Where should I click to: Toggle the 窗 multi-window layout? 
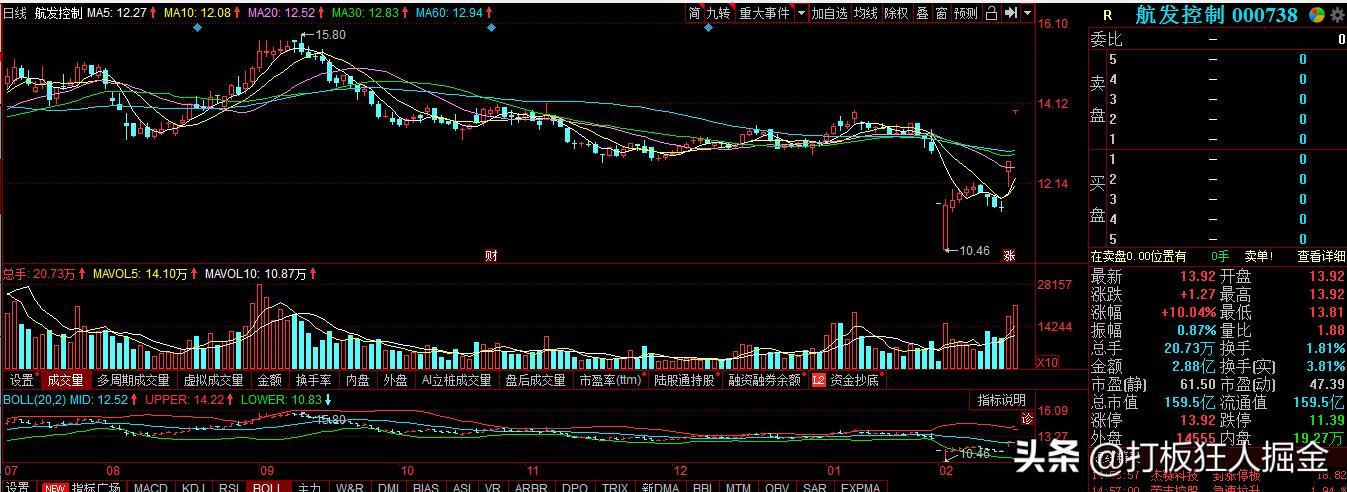(x=941, y=13)
